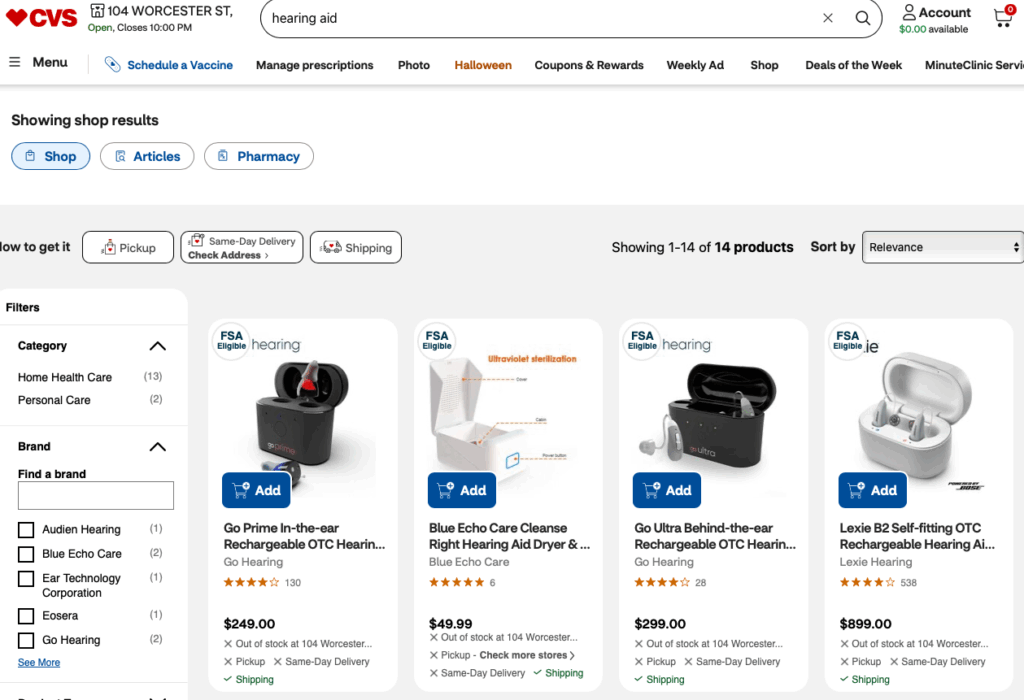Click the Find a brand input field
The width and height of the screenshot is (1024, 700).
coord(96,495)
